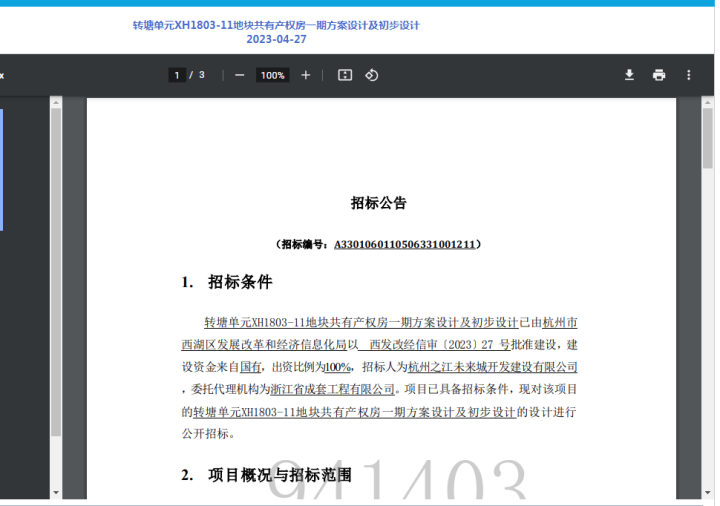Click the text 杭州之江未来城开发建设有限公司
The height and width of the screenshot is (506, 720).
point(492,367)
